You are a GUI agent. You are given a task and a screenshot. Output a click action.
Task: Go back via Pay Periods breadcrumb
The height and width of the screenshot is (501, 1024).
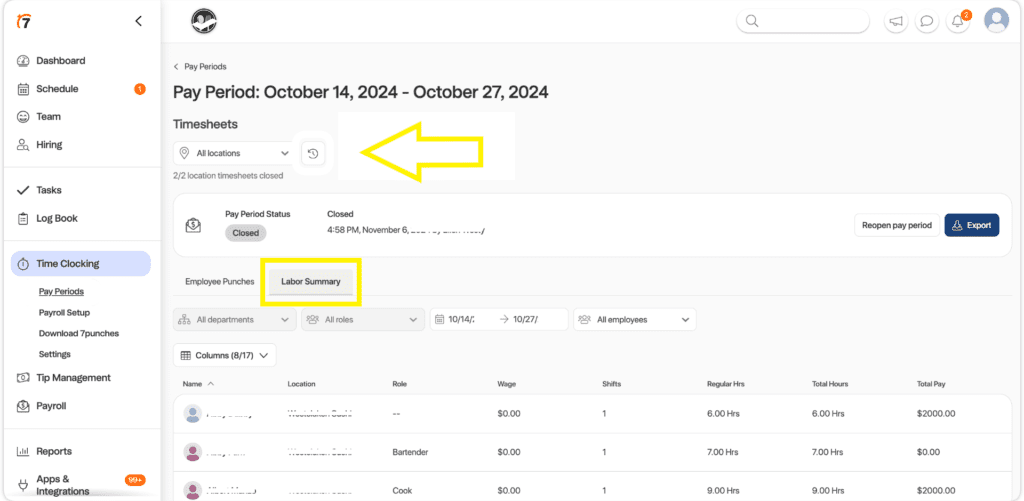(x=204, y=66)
